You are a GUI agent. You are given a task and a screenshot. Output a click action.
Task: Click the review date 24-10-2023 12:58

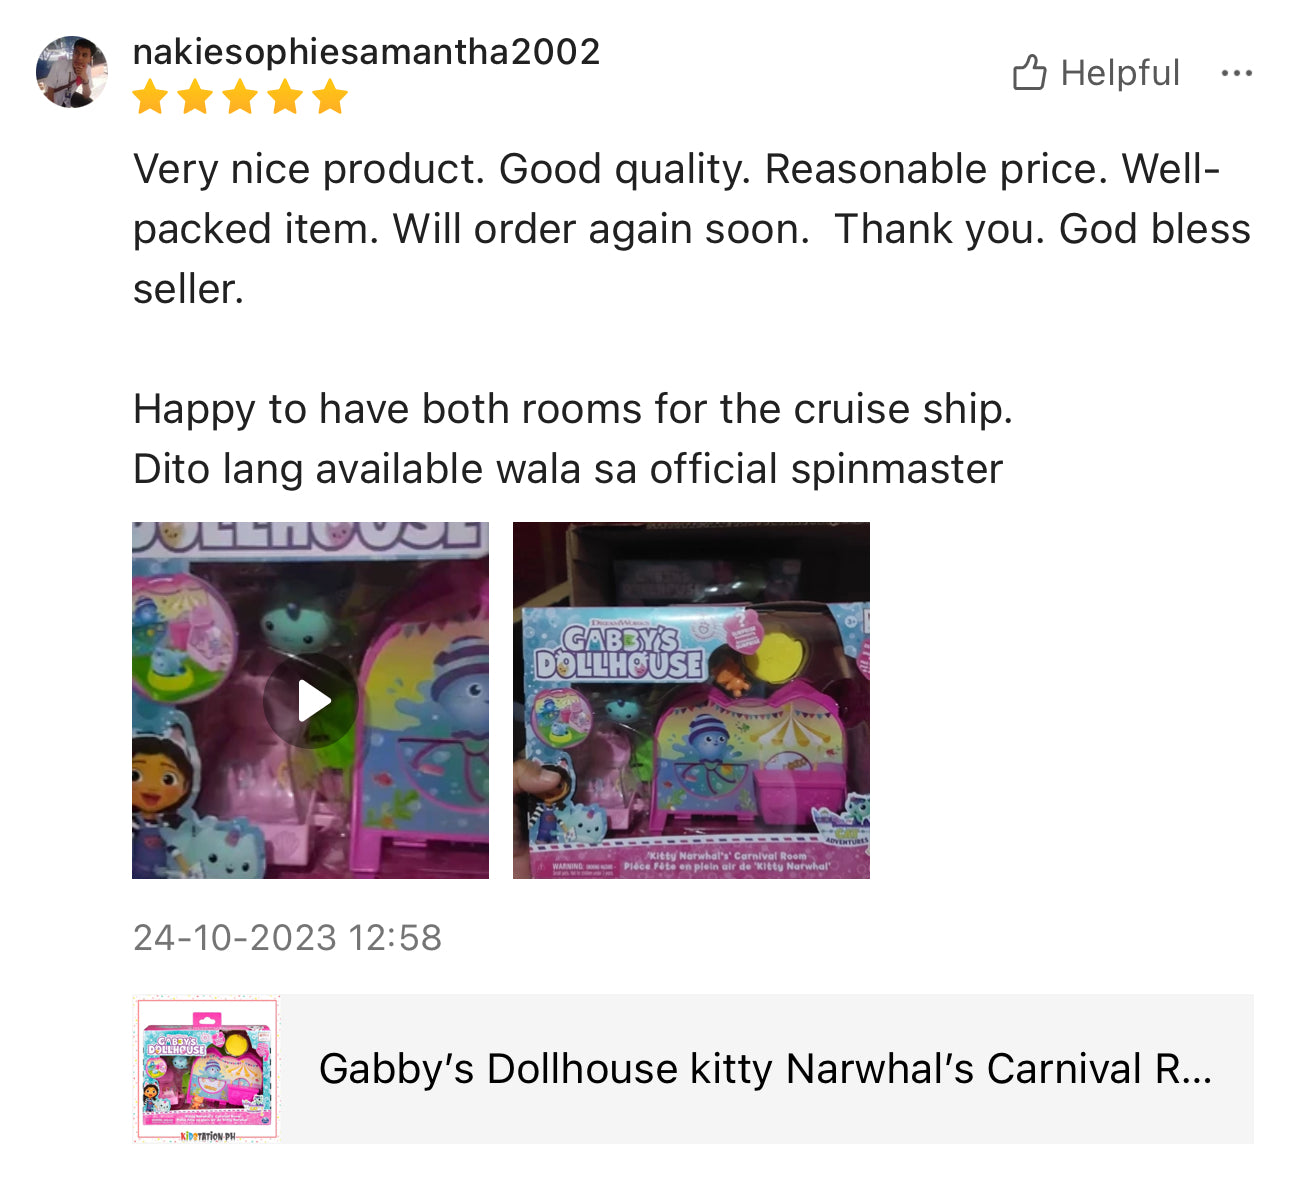coord(287,938)
